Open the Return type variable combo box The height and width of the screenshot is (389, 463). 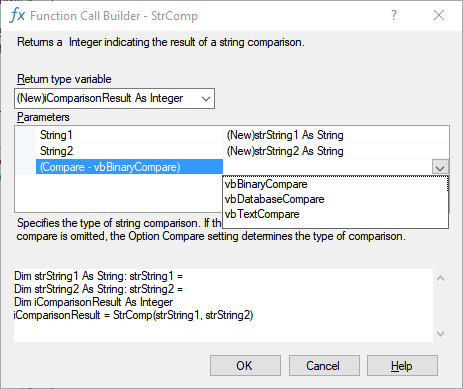(114, 98)
